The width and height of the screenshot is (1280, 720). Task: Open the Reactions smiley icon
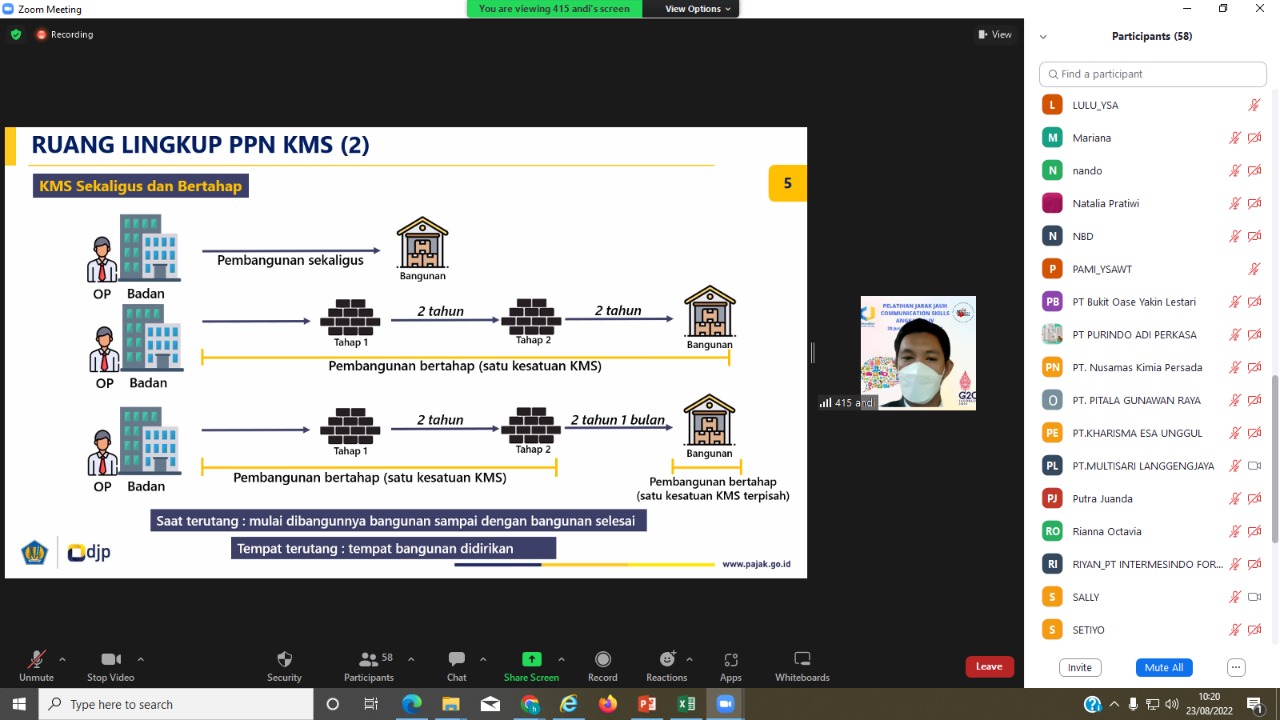pos(667,660)
